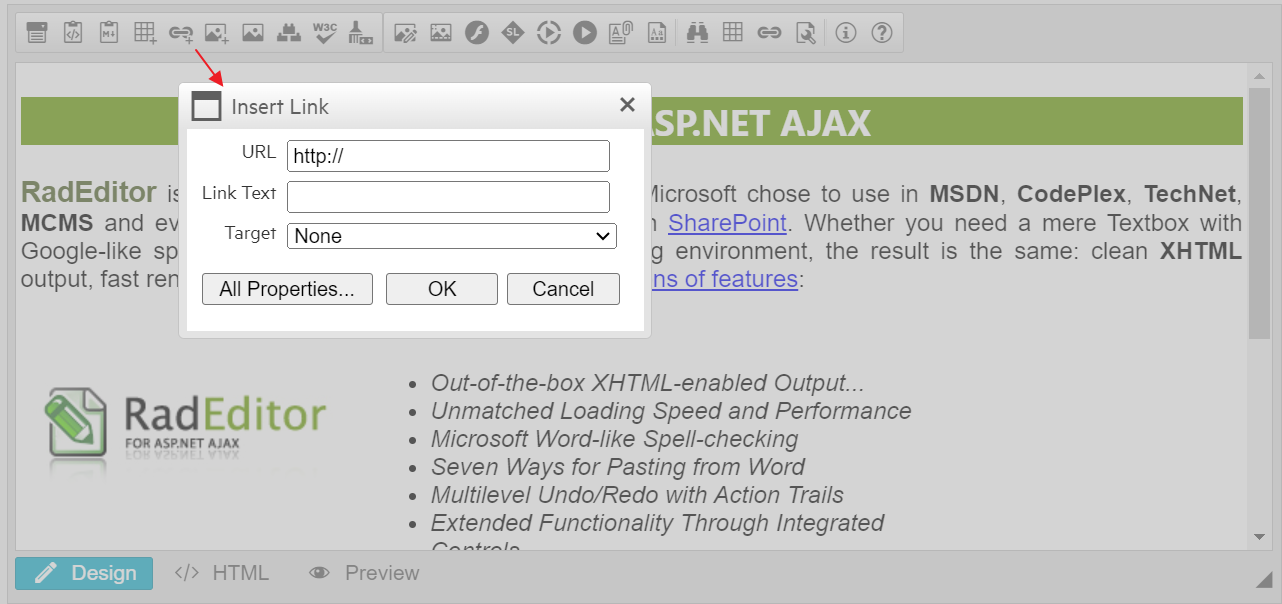This screenshot has height=604, width=1282.
Task: Click the Insert Link chain icon
Action: pyautogui.click(x=181, y=33)
